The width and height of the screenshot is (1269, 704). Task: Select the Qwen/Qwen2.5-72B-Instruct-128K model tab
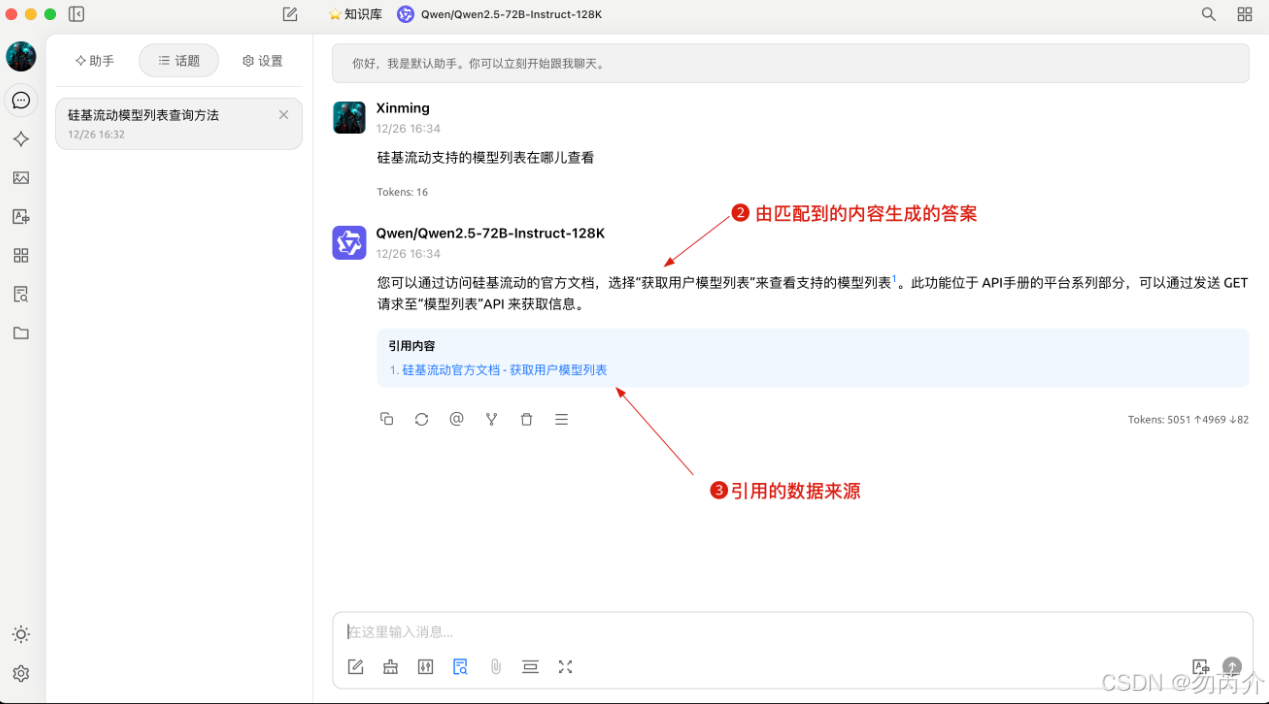tap(499, 14)
